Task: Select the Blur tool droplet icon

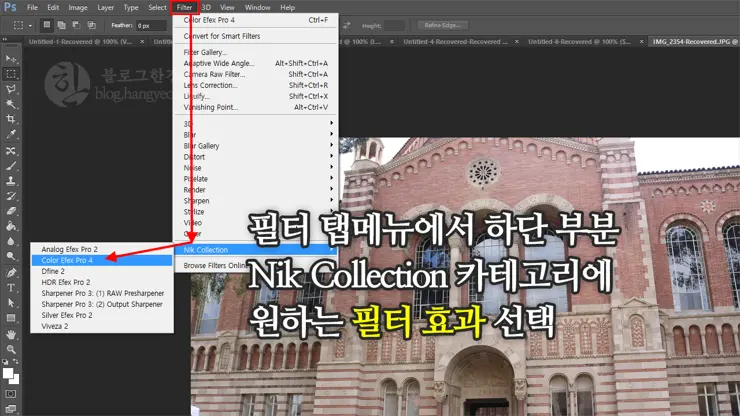Action: [10, 241]
